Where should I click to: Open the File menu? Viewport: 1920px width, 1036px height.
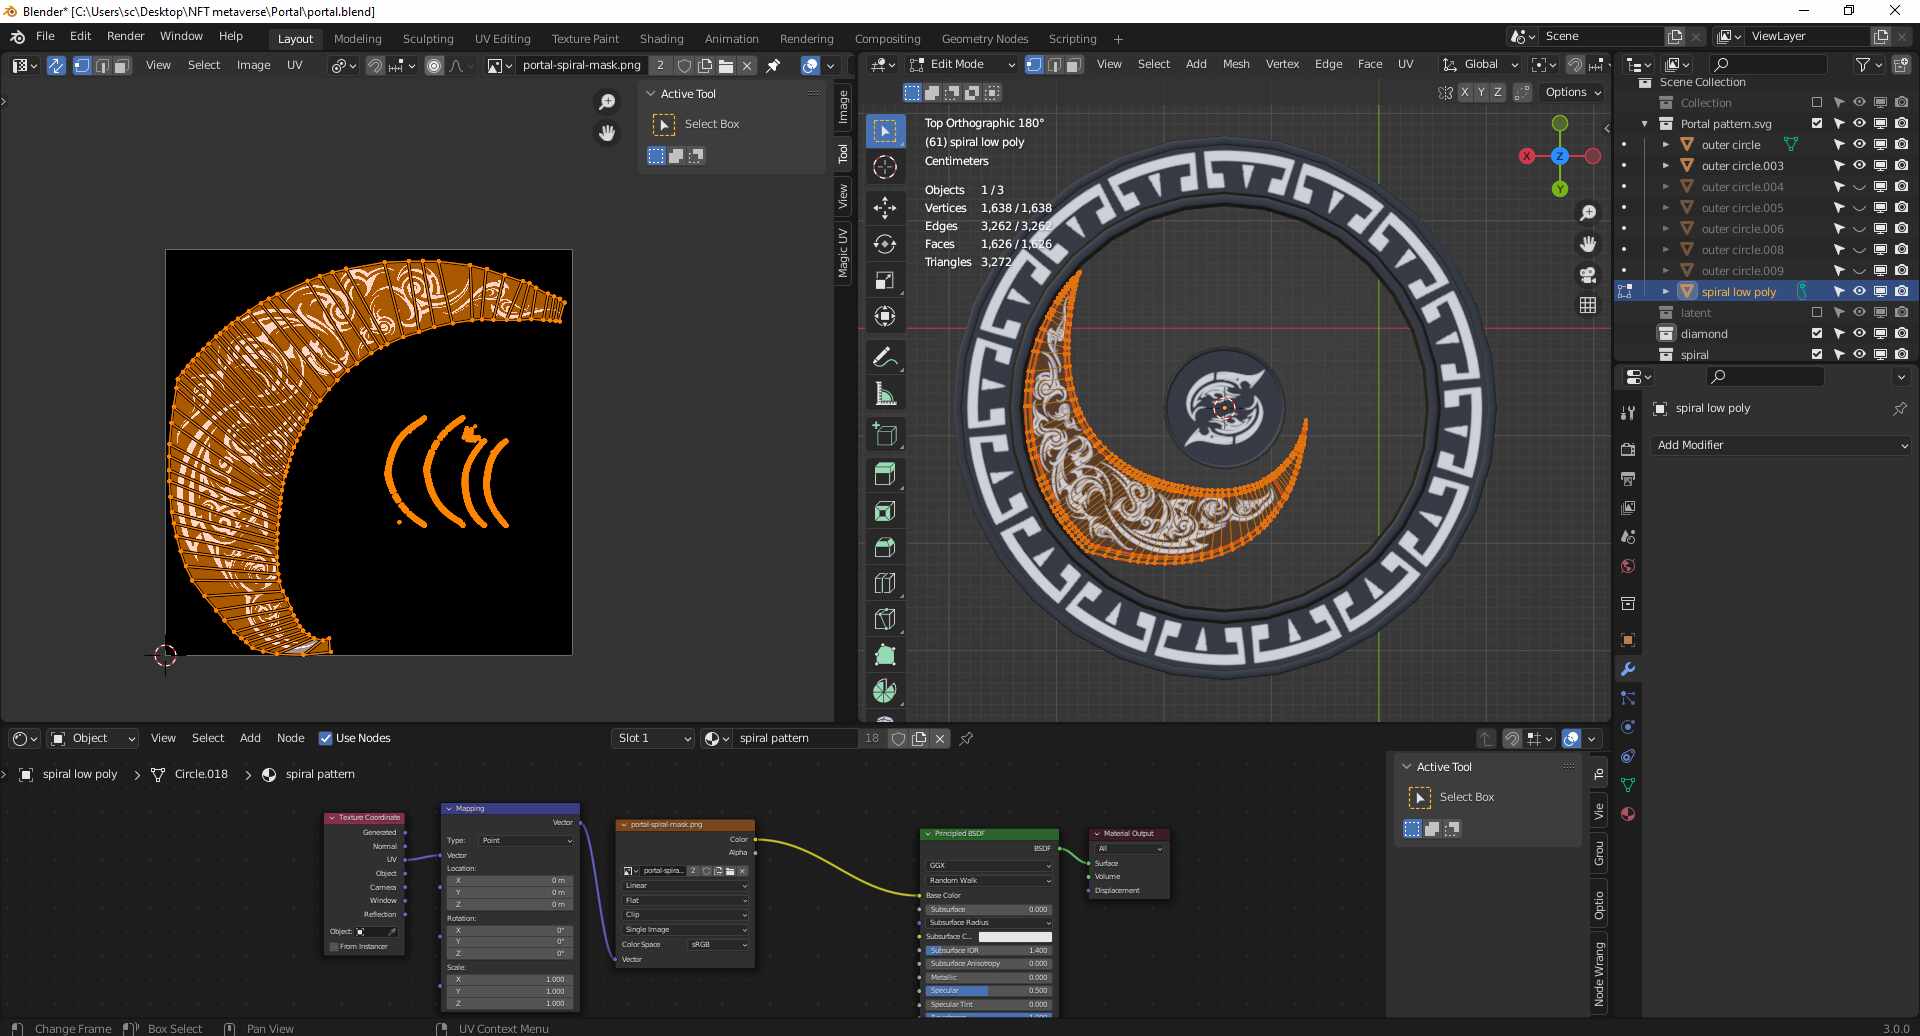pos(45,36)
